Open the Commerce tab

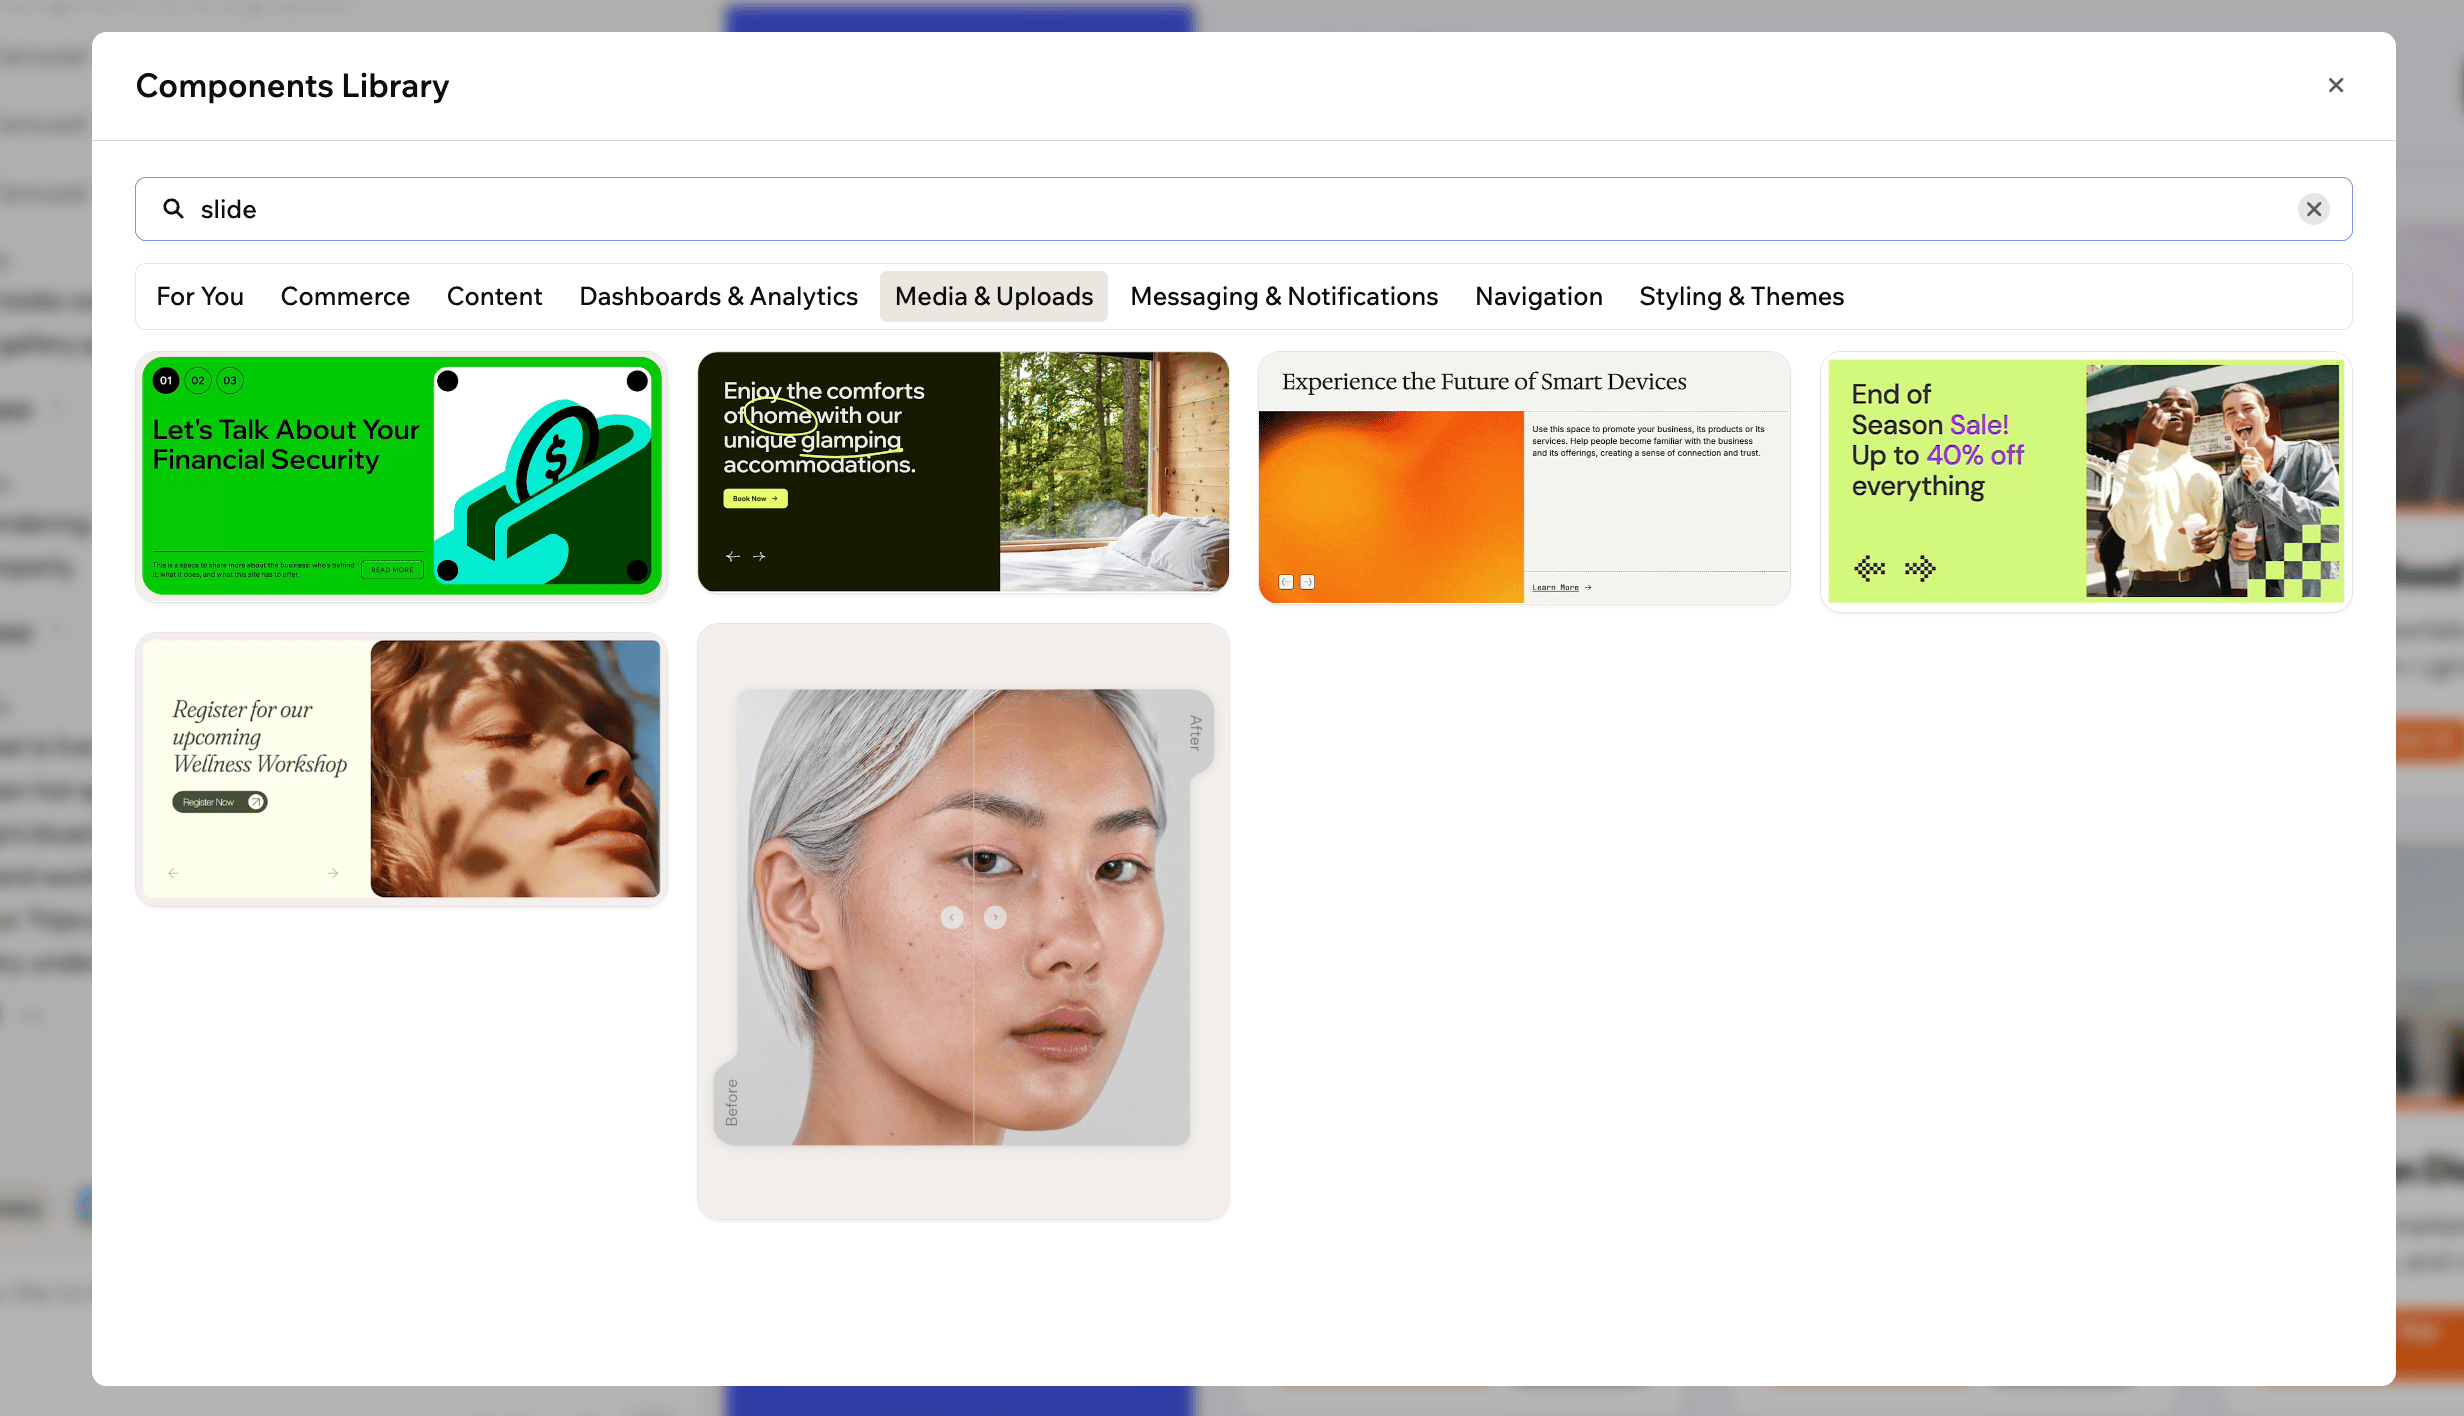tap(345, 296)
